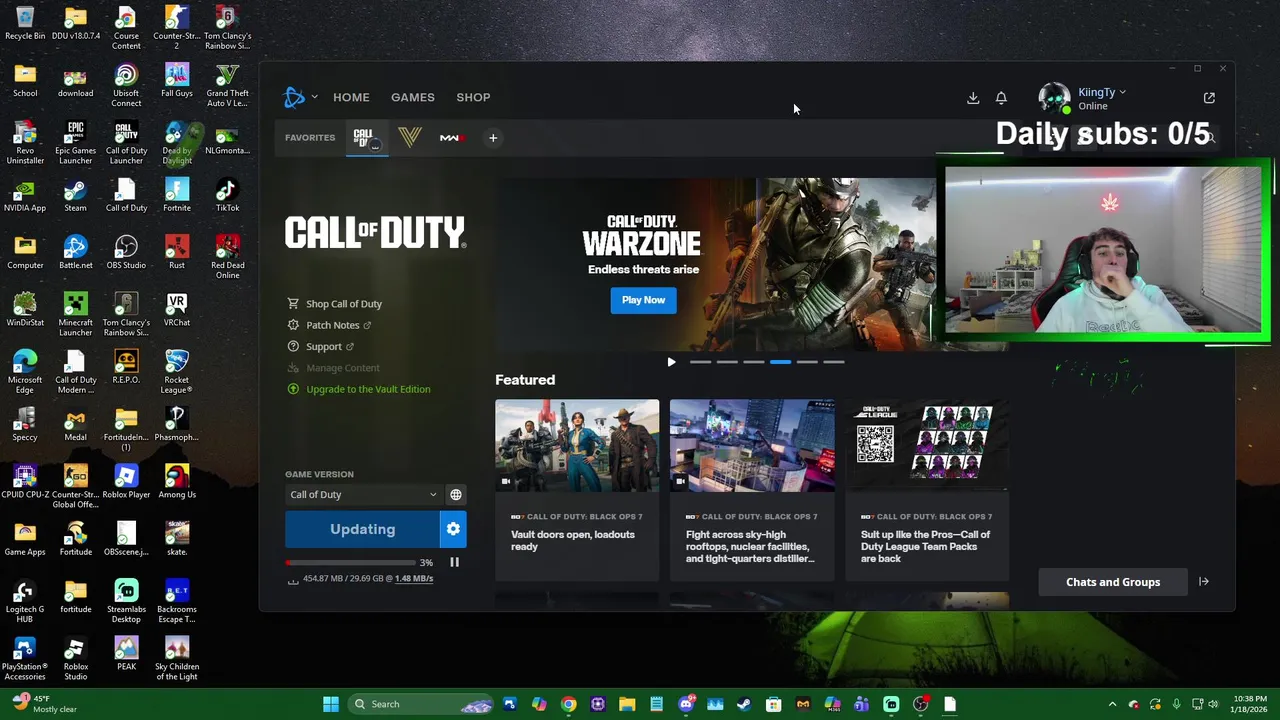Image resolution: width=1280 pixels, height=720 pixels.
Task: Add a game to favorites with plus
Action: (x=493, y=138)
